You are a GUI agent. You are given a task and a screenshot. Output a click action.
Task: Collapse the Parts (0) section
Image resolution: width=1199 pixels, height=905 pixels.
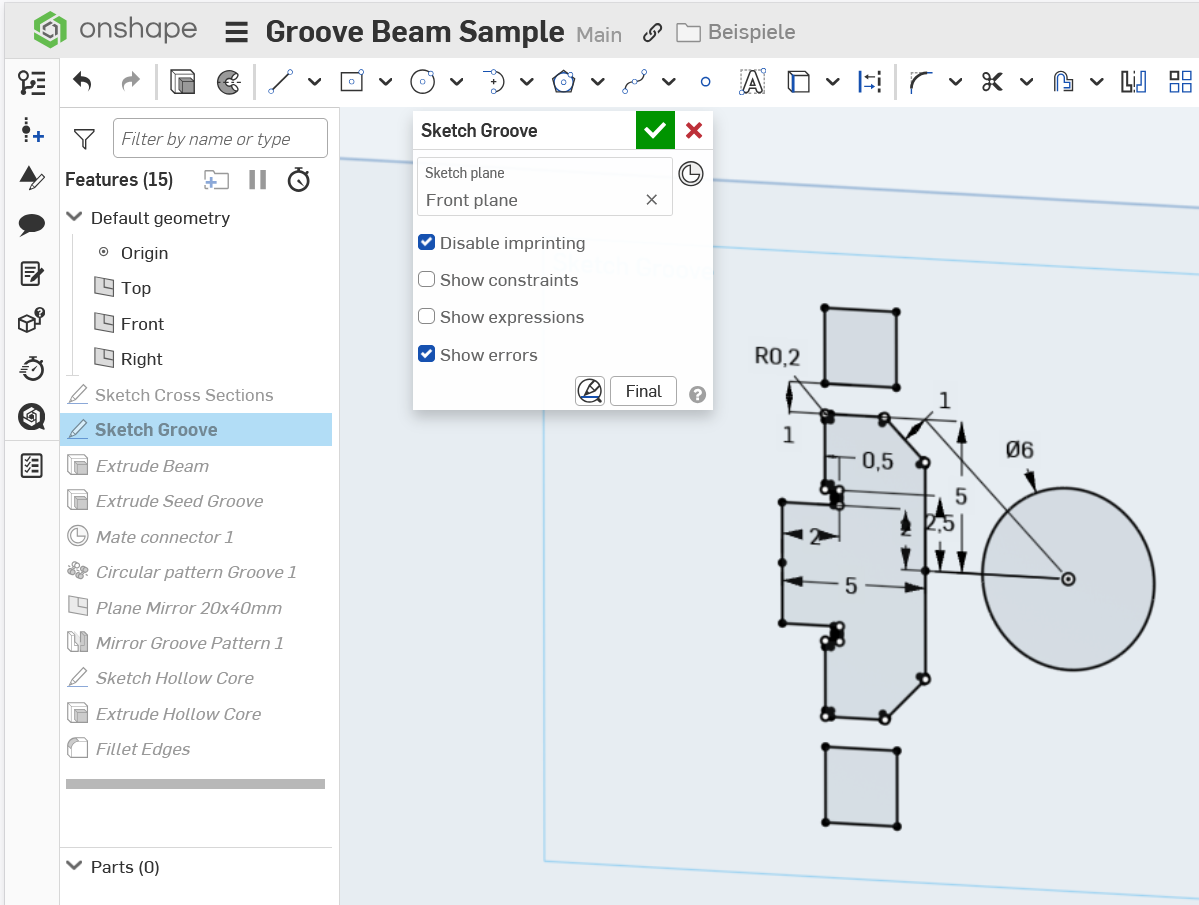click(74, 867)
